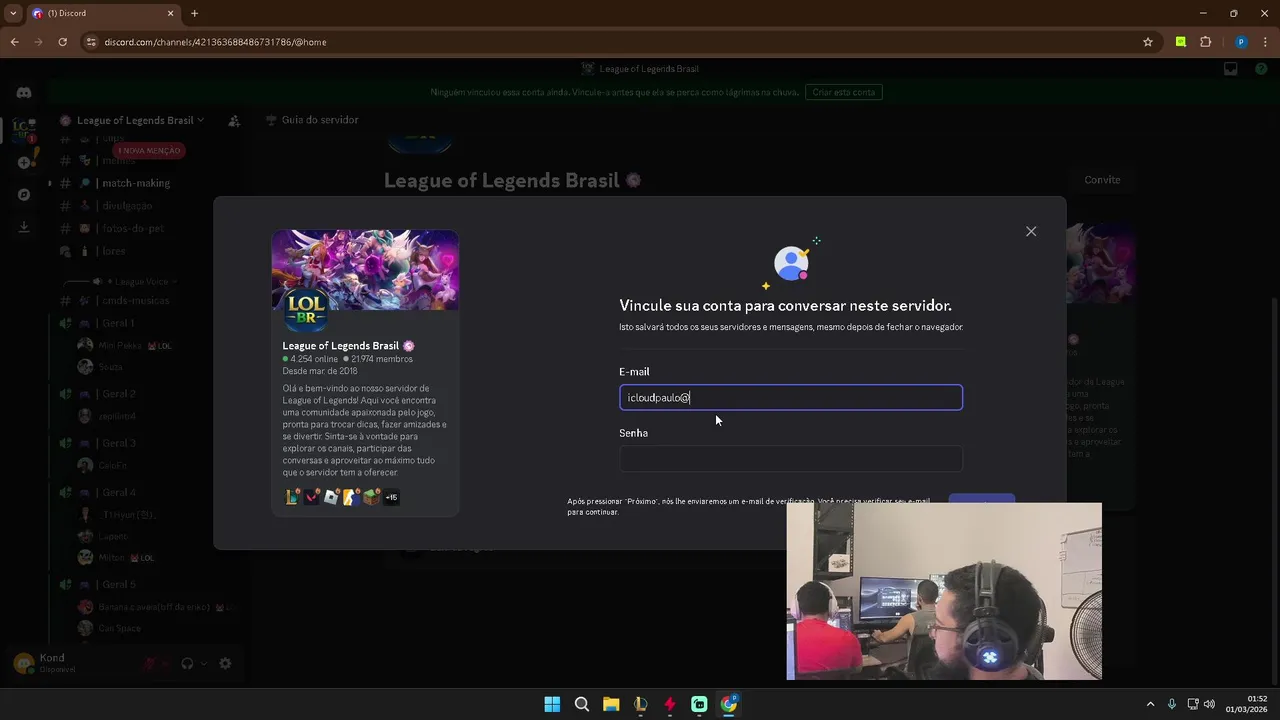Open File Explorer from taskbar
Image resolution: width=1280 pixels, height=720 pixels.
[611, 704]
